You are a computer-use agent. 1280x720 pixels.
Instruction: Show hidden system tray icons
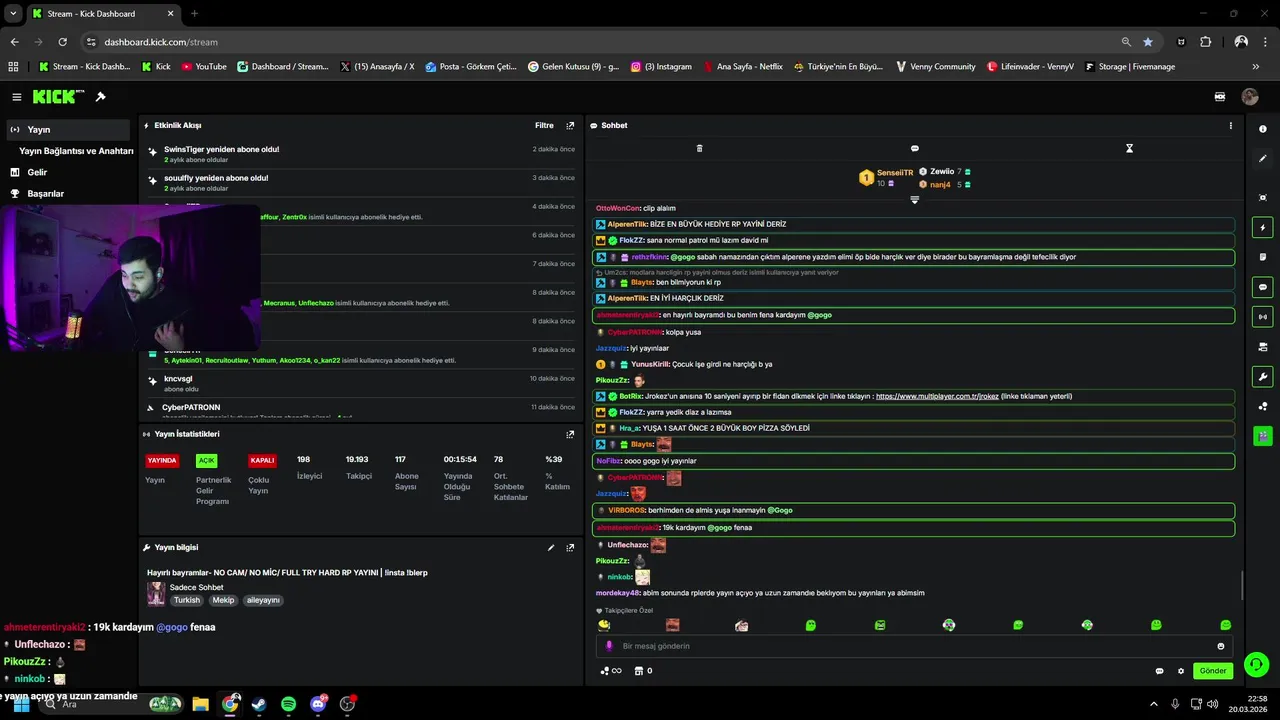[1153, 704]
